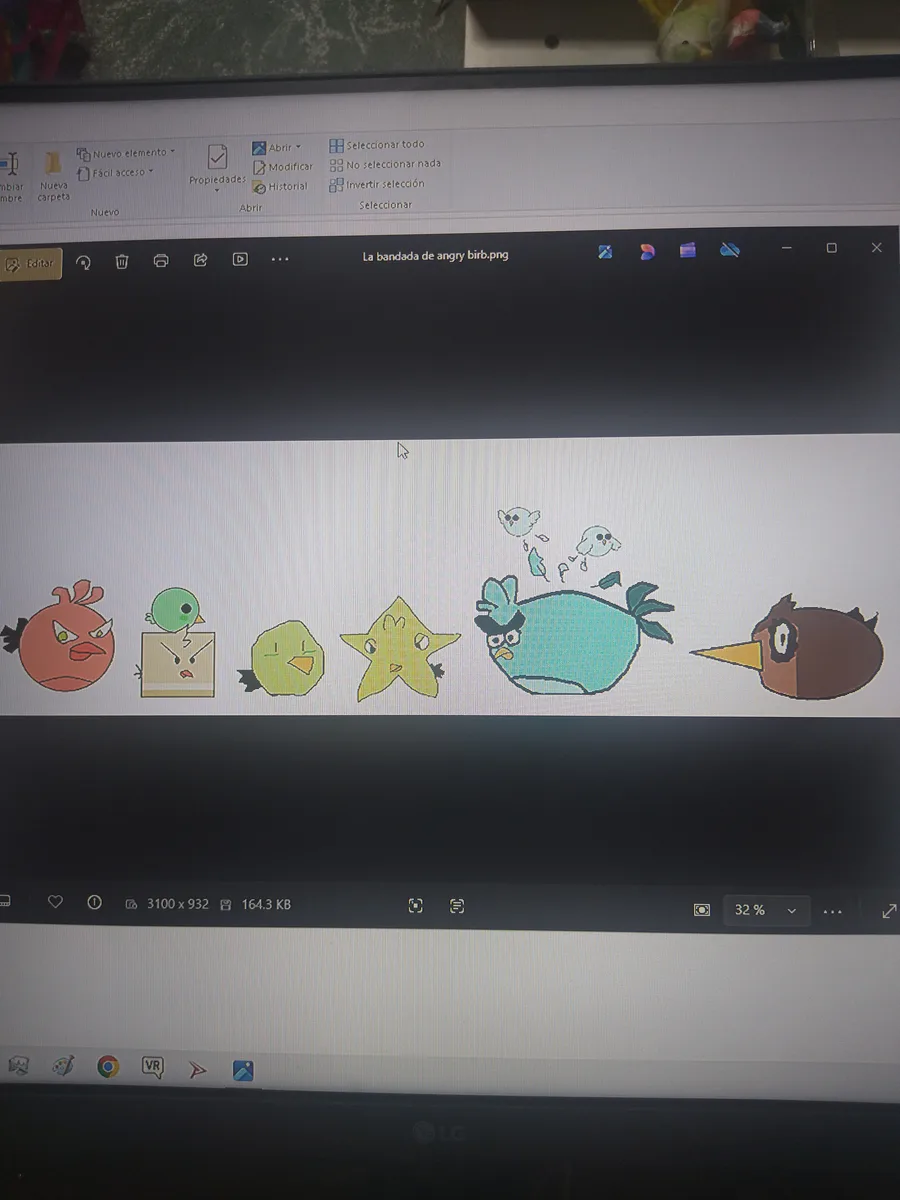Maximize the Photos window

click(831, 248)
